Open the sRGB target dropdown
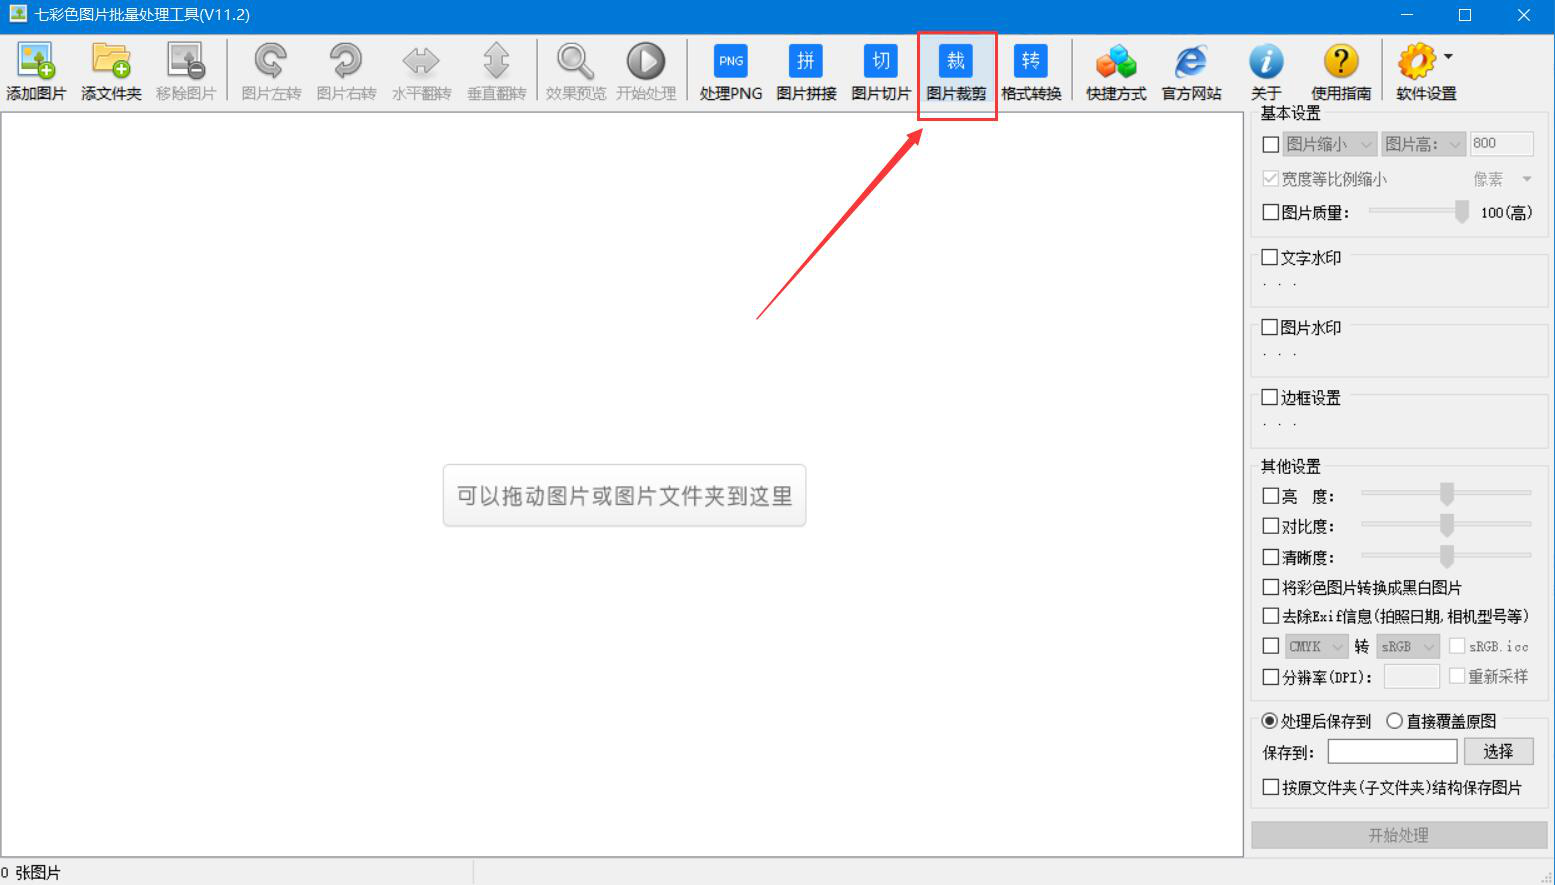Image resolution: width=1555 pixels, height=885 pixels. [x=1408, y=646]
